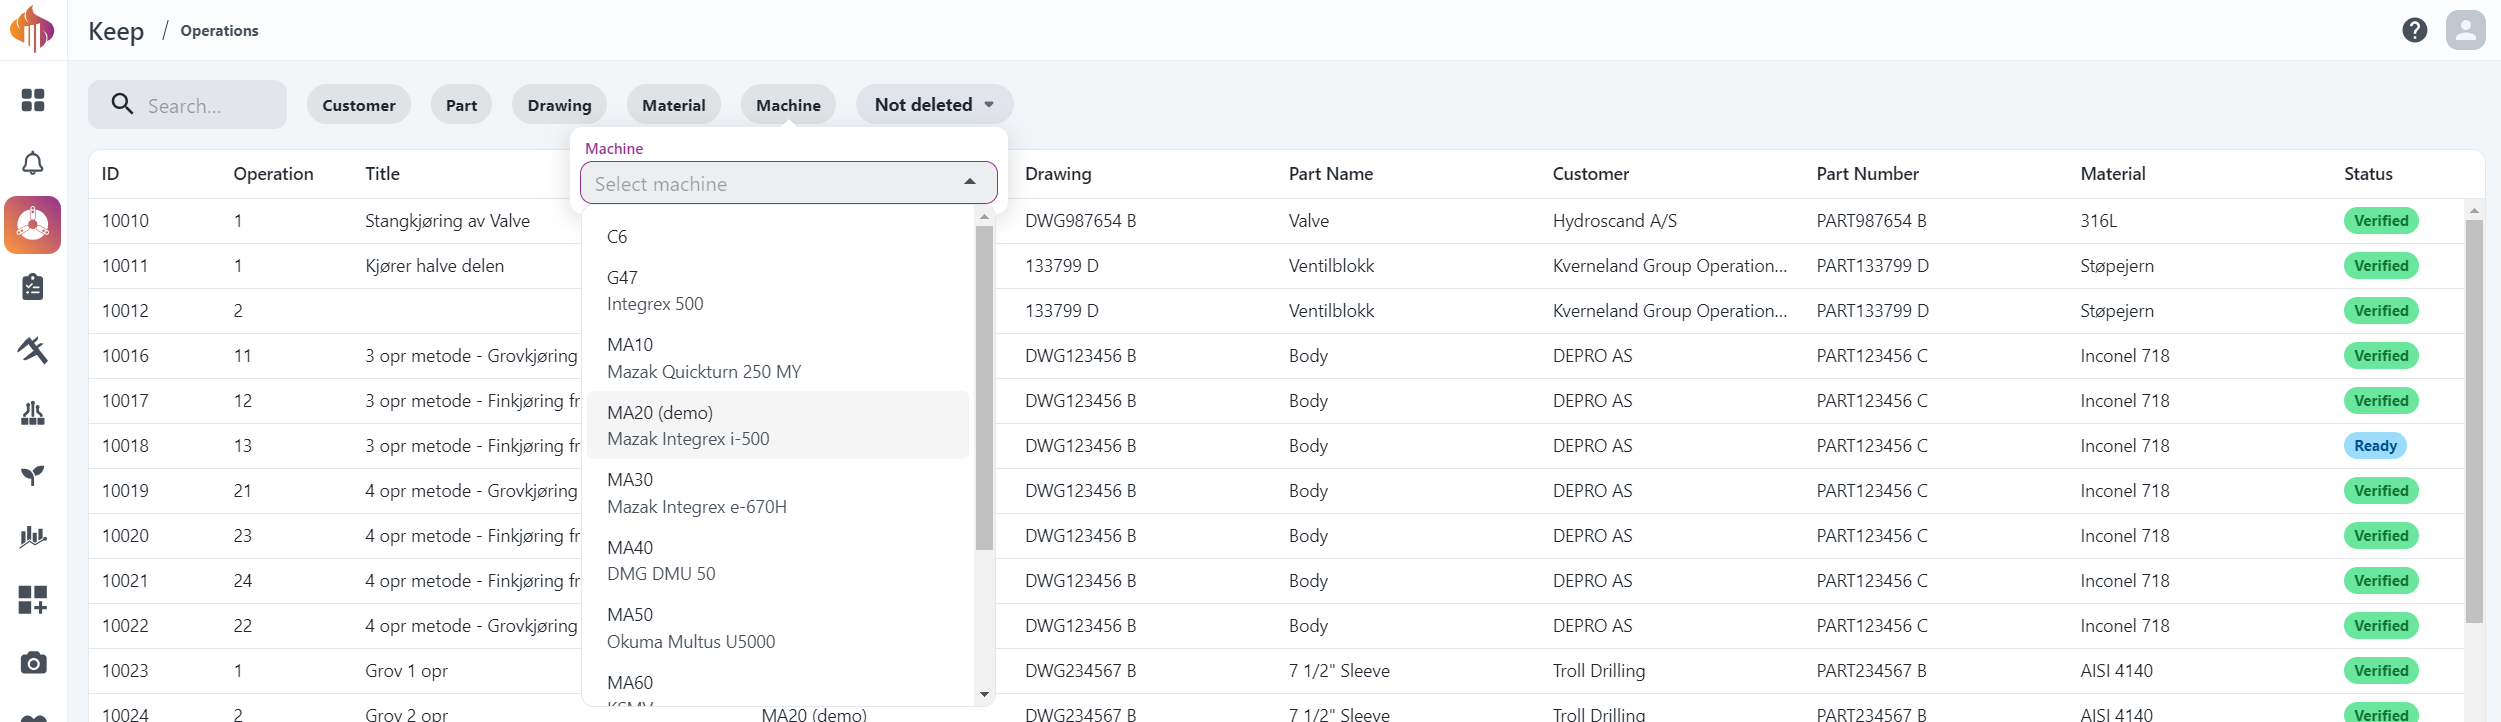Open the Customer filter chip
The height and width of the screenshot is (722, 2501).
359,105
